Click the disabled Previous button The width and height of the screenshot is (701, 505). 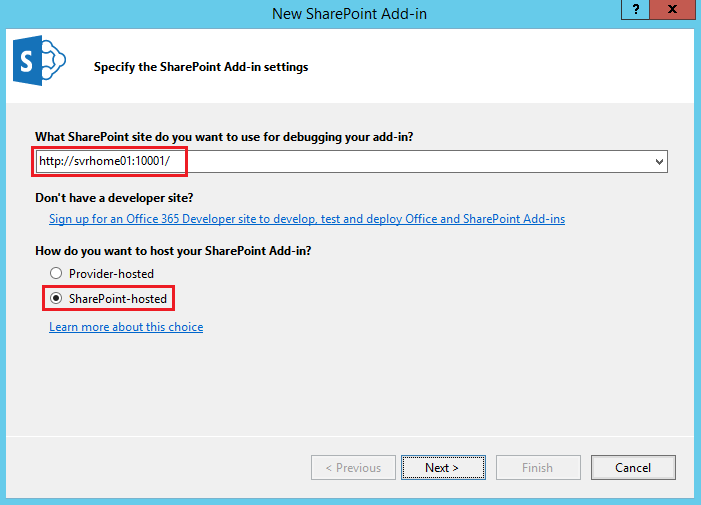click(x=353, y=467)
